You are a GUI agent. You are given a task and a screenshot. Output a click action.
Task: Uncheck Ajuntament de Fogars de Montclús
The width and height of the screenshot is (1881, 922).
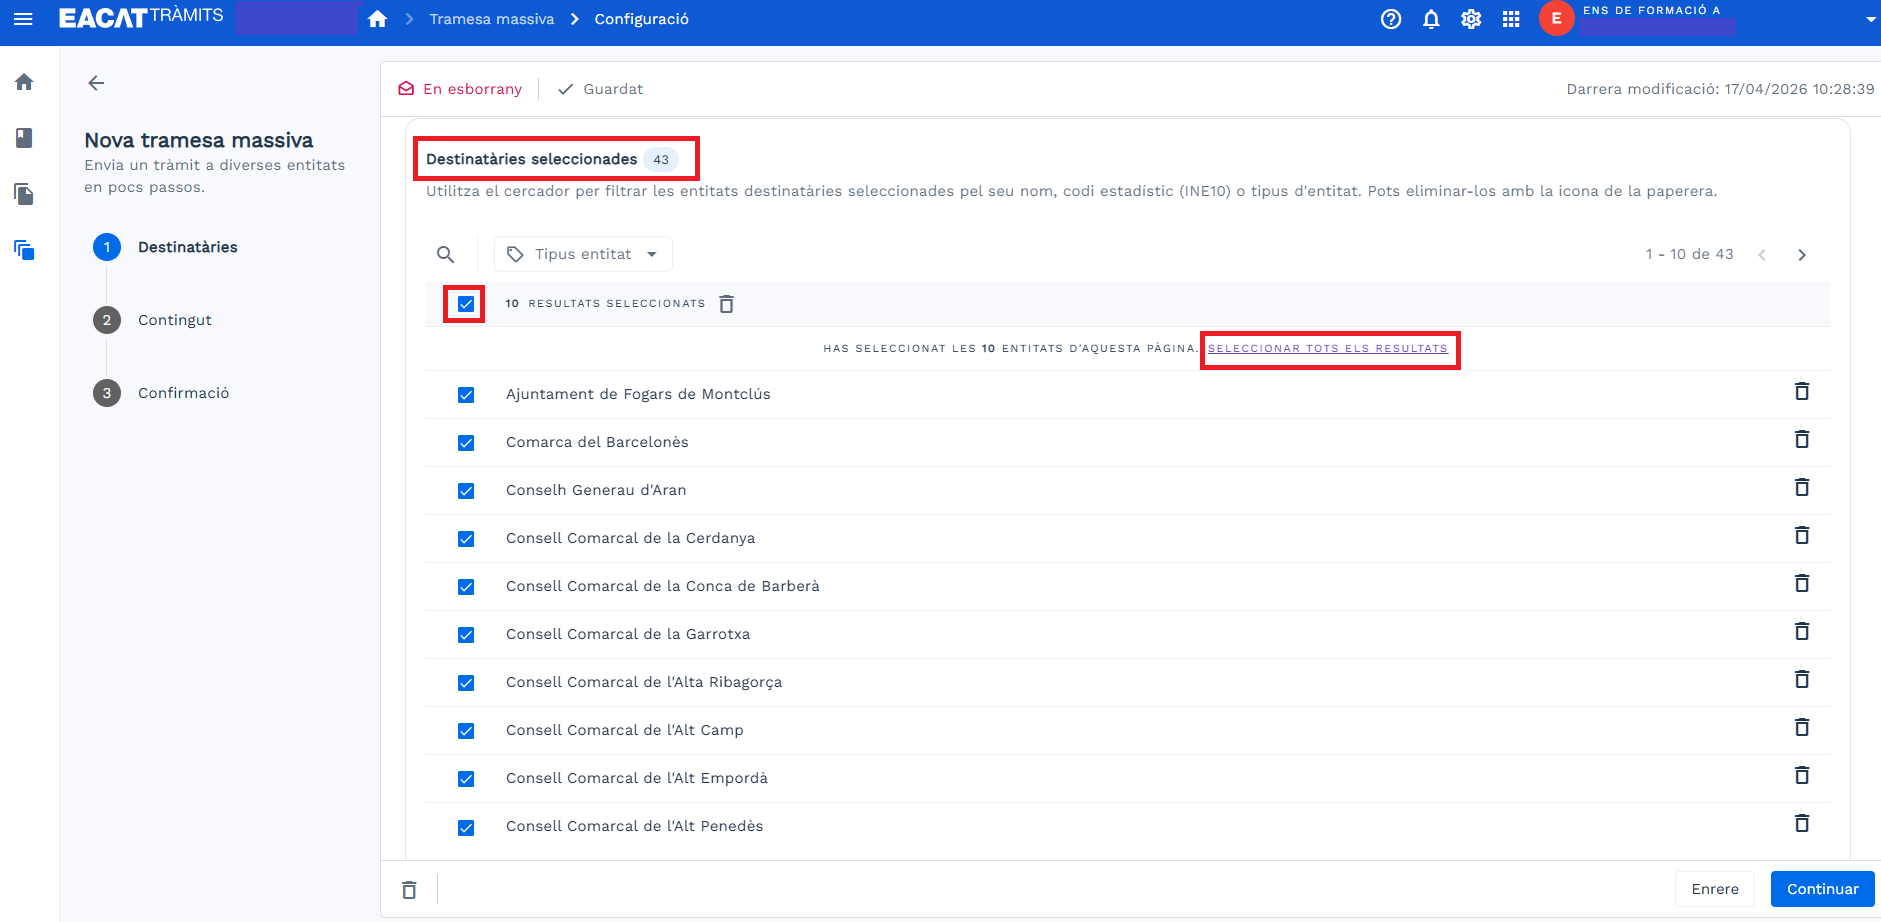point(466,395)
